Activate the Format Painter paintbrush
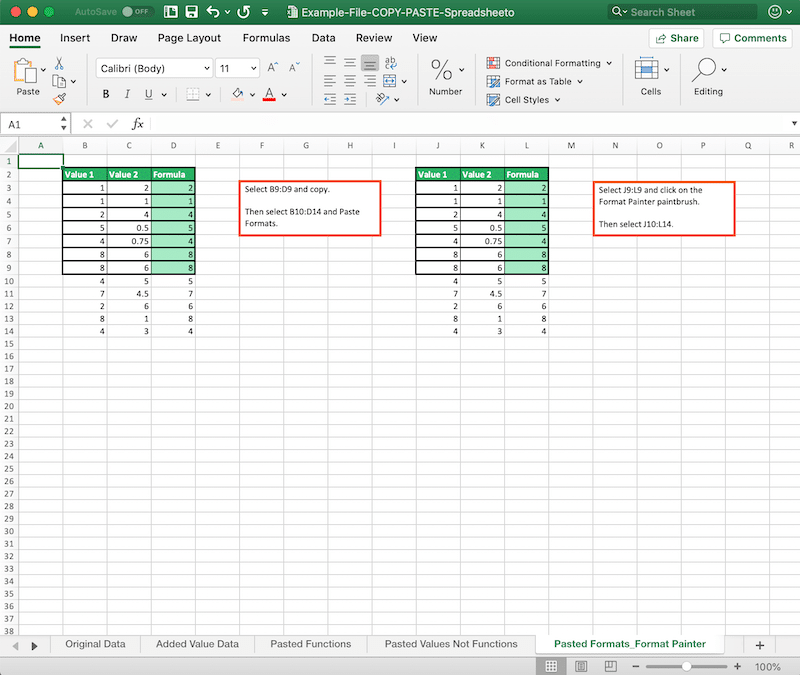Image resolution: width=800 pixels, height=675 pixels. [59, 98]
